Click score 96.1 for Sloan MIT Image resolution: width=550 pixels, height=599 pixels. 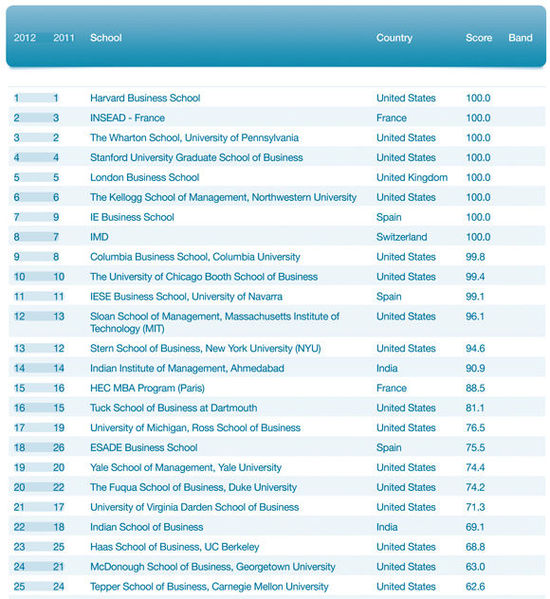pos(475,317)
